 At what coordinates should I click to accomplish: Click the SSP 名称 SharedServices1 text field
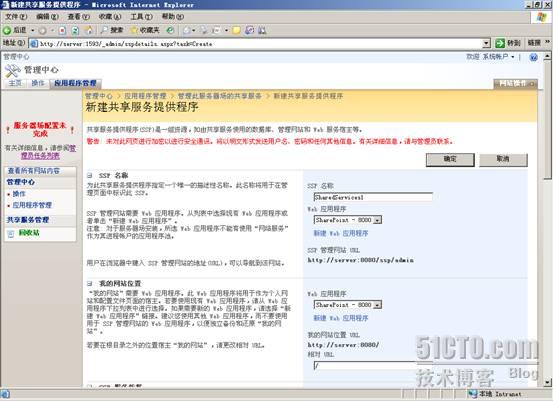click(373, 197)
